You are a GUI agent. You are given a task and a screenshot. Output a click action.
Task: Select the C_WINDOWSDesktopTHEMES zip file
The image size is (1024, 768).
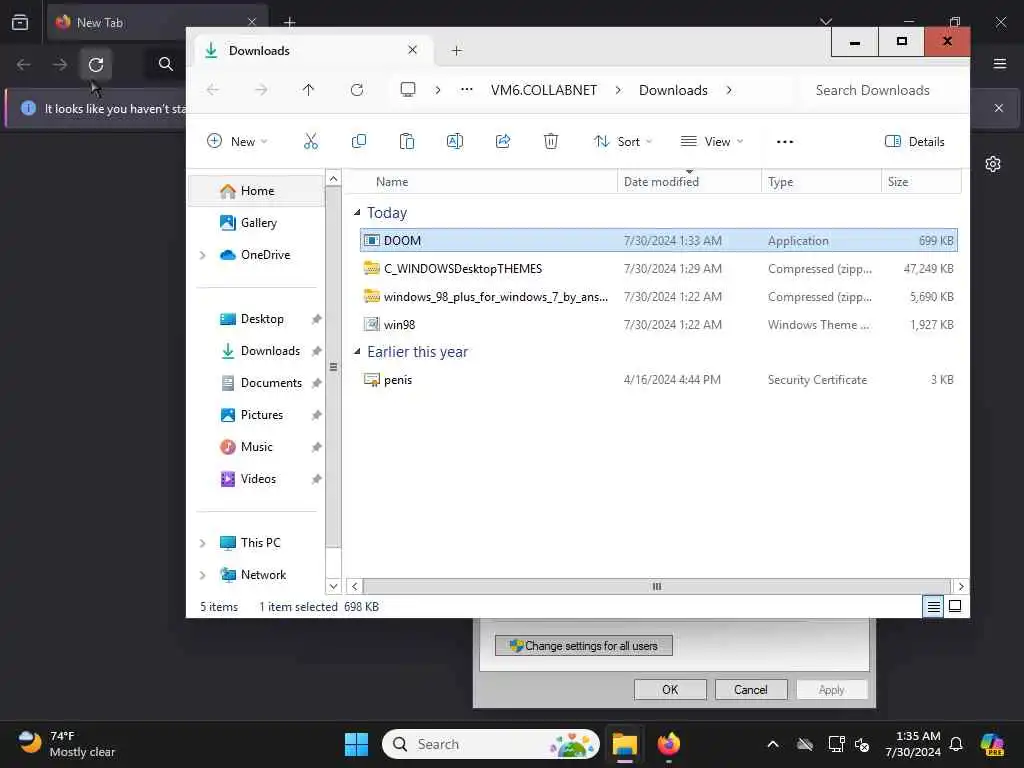[658, 268]
